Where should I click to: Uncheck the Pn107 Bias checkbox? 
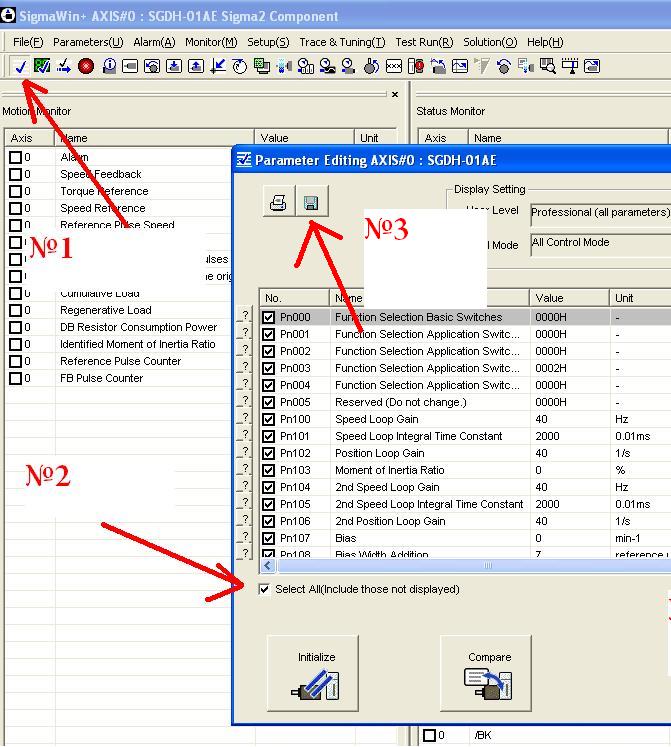pos(269,538)
